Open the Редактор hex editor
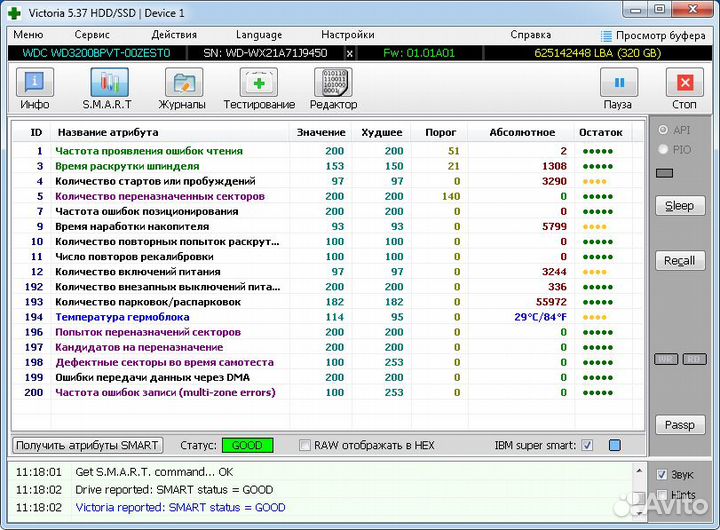This screenshot has height=530, width=720. click(x=333, y=89)
